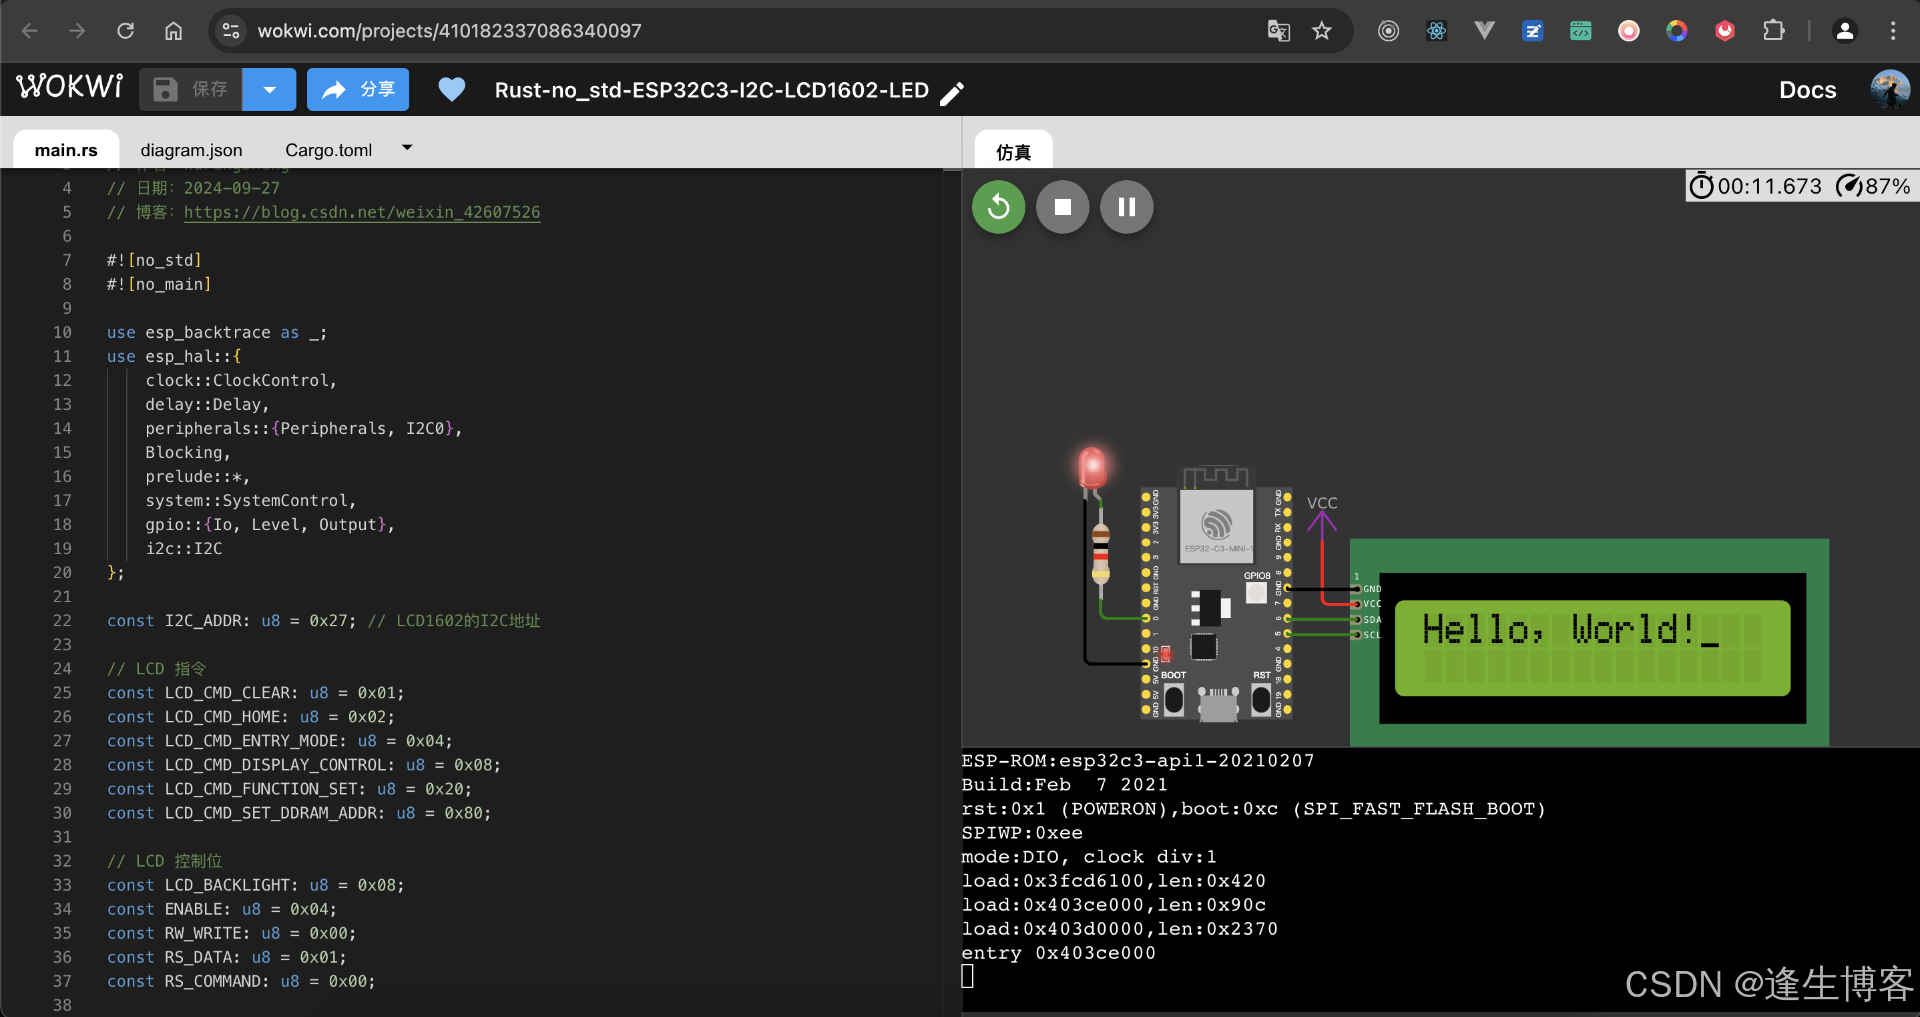Open the Vue devtools extension icon

(x=1484, y=31)
